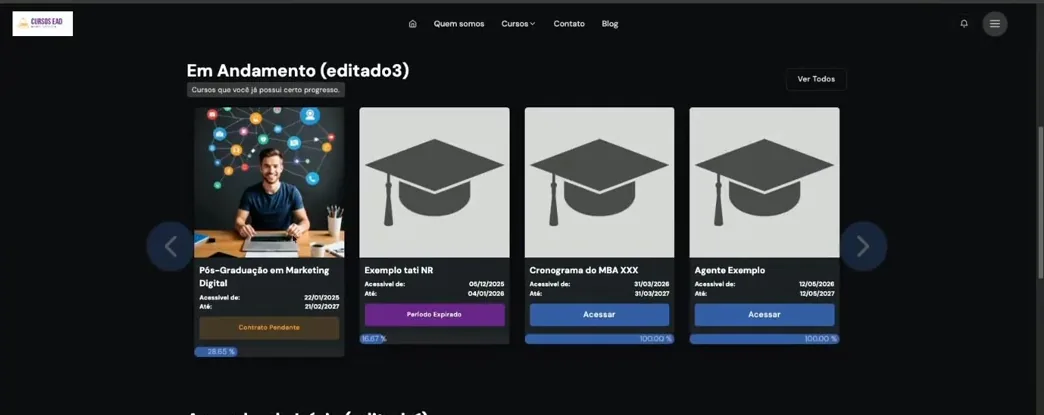Open the Contato menu item
Image resolution: width=1044 pixels, height=415 pixels.
point(569,24)
